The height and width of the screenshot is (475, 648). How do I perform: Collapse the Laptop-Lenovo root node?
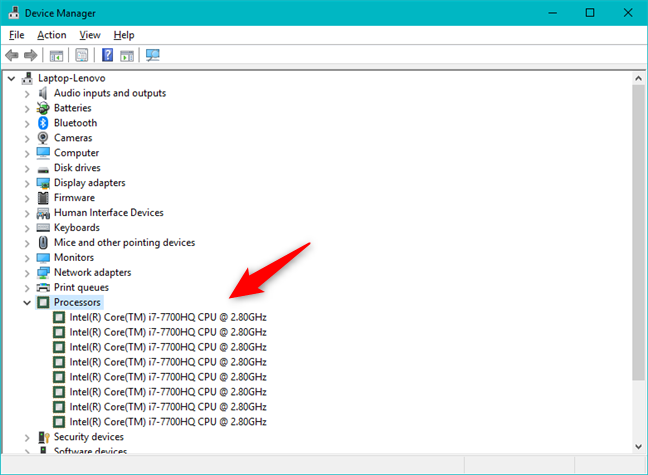(x=12, y=78)
